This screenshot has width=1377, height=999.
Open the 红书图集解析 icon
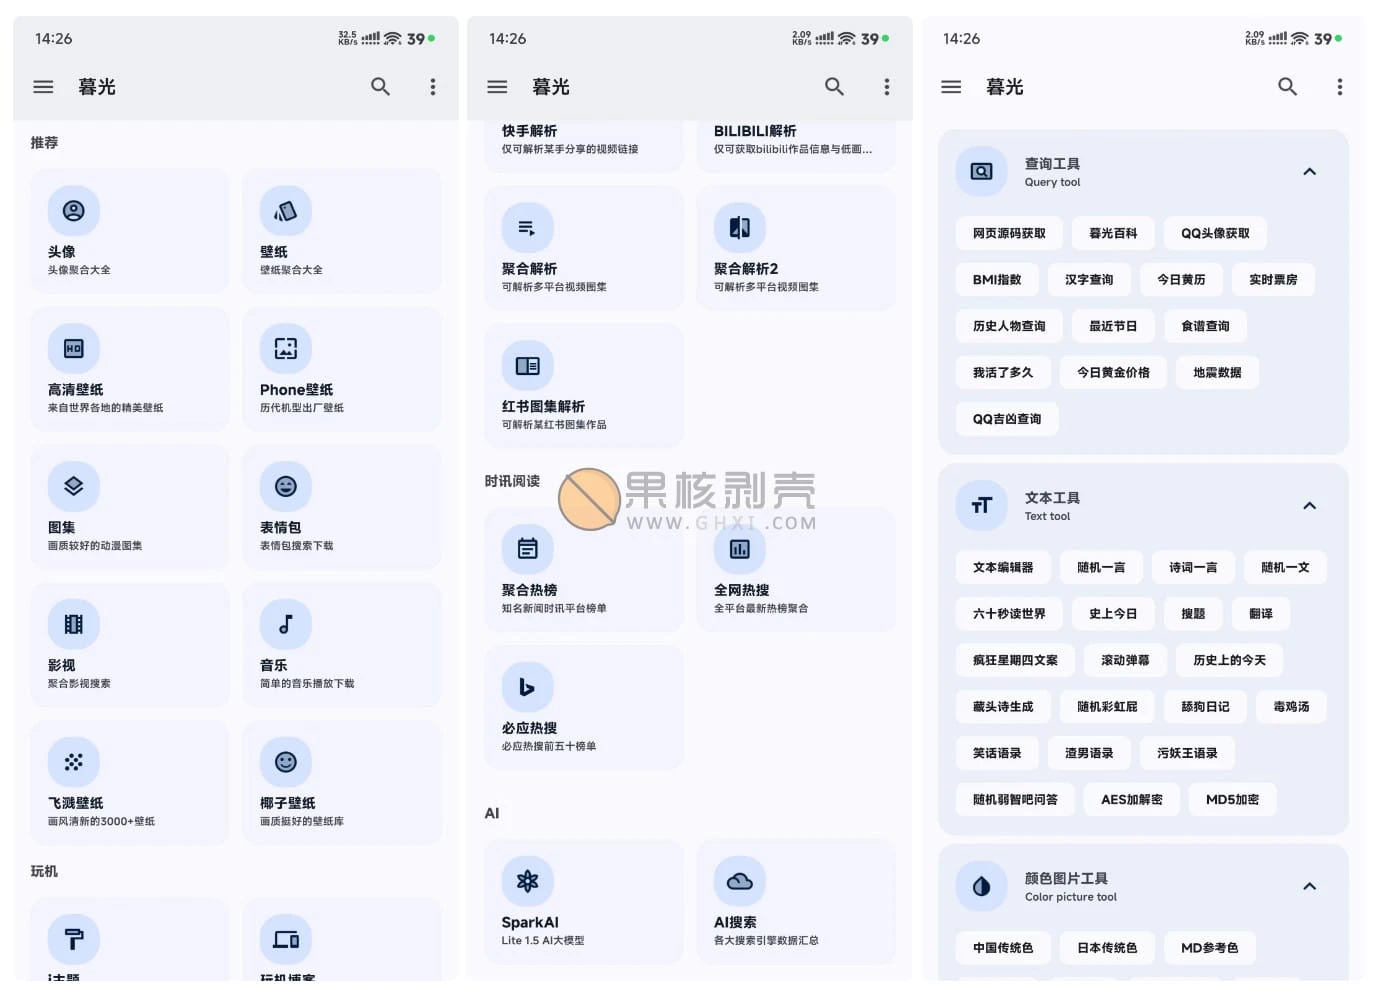(528, 366)
